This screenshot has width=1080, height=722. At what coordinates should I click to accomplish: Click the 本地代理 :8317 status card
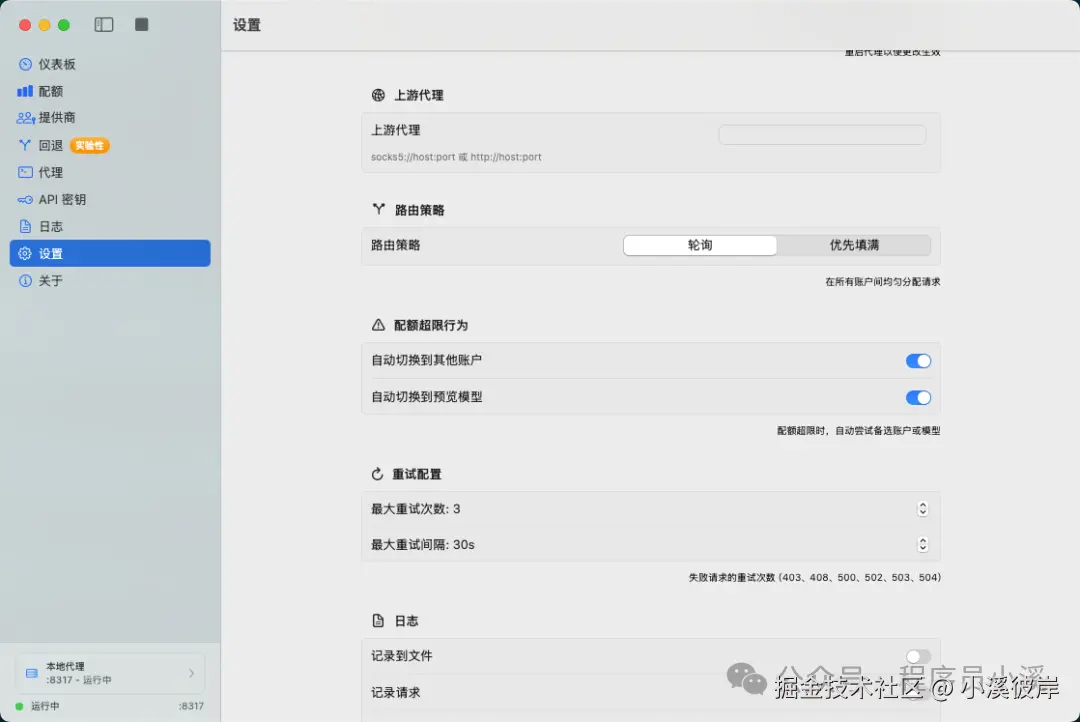click(110, 673)
